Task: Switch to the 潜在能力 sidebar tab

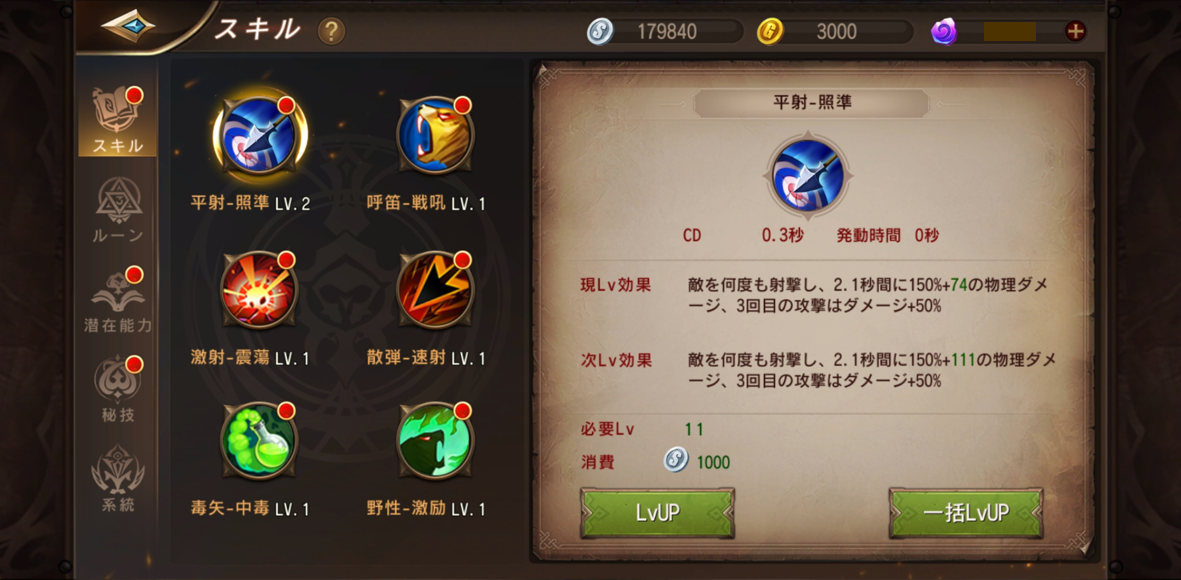Action: click(x=118, y=300)
